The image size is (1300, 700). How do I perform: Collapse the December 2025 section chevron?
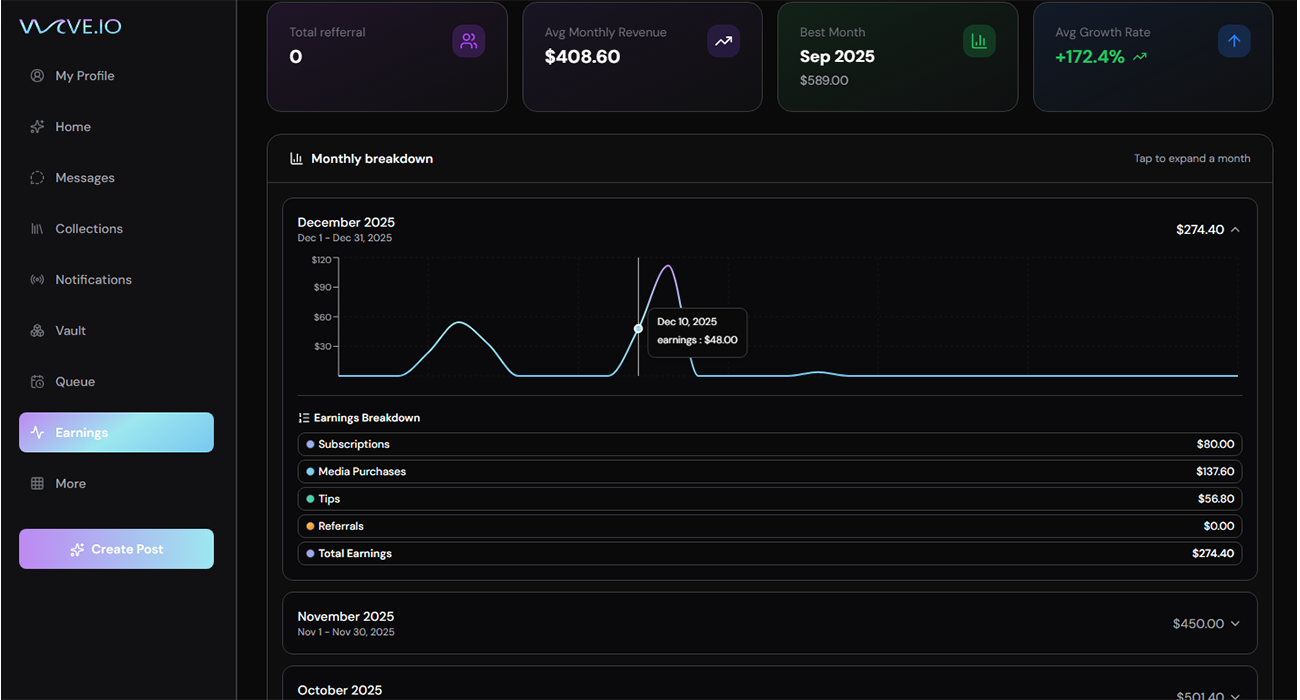coord(1235,230)
